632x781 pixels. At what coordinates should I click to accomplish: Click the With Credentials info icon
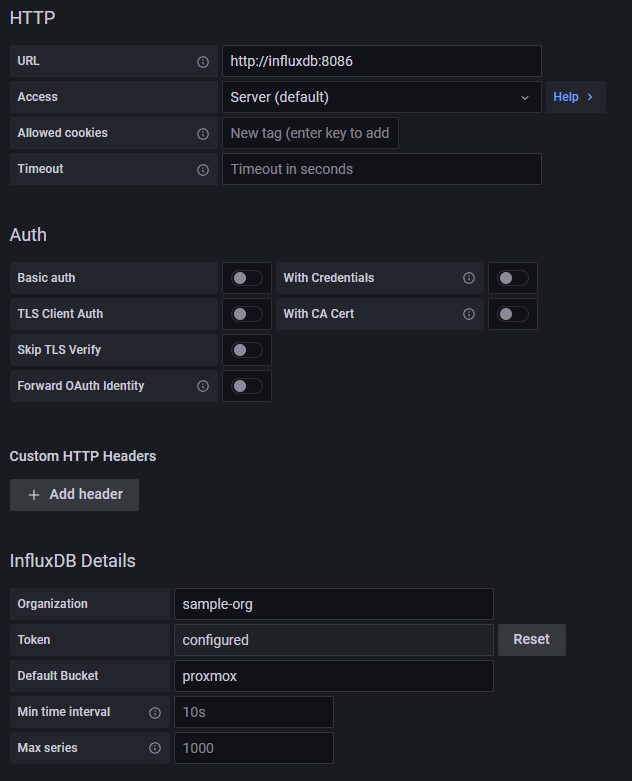[469, 278]
